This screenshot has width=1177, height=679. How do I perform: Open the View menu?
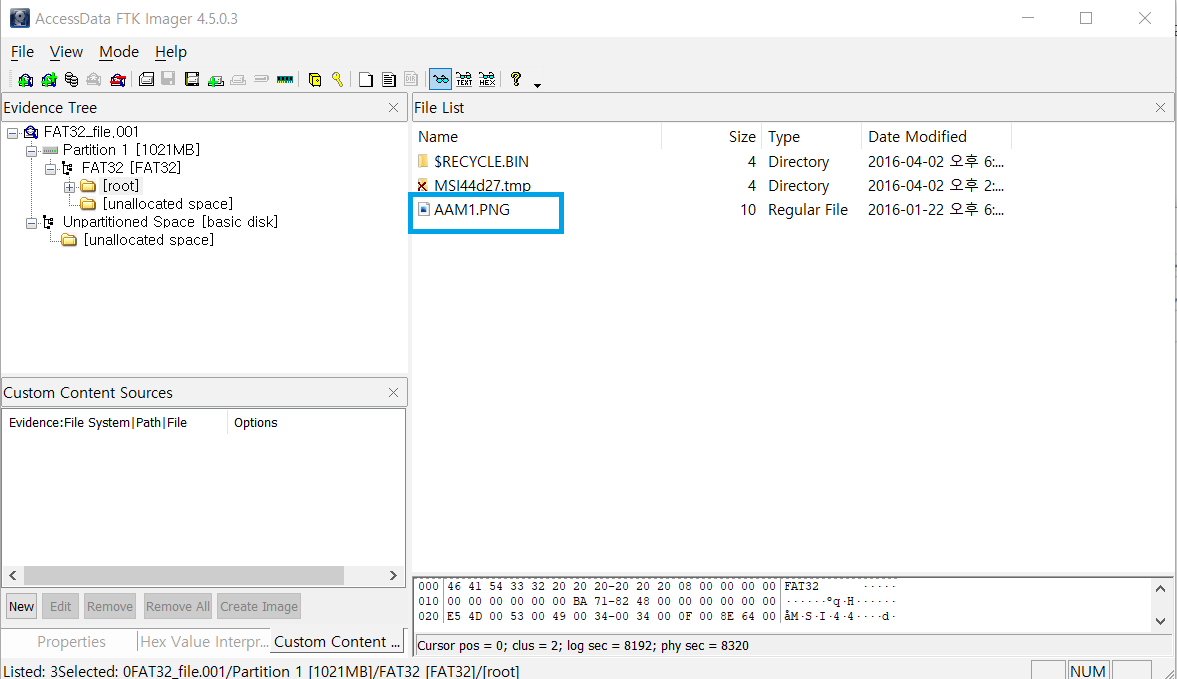66,52
